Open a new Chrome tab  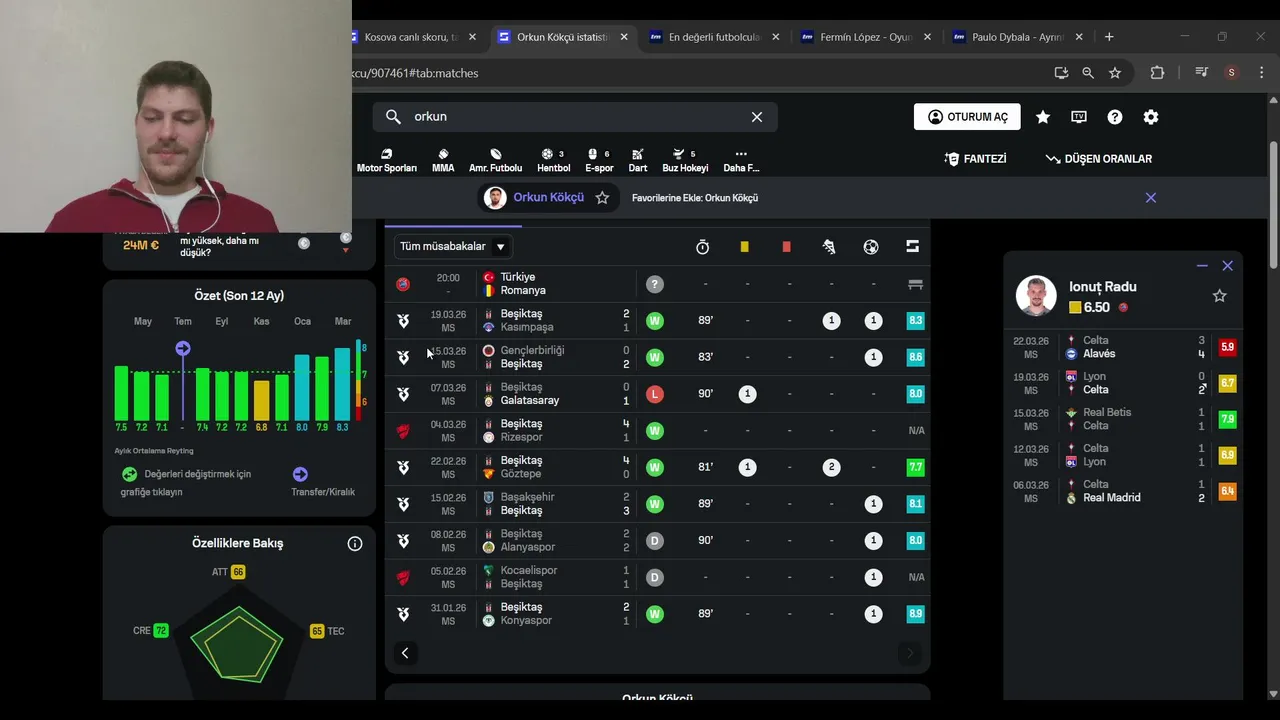click(1109, 37)
